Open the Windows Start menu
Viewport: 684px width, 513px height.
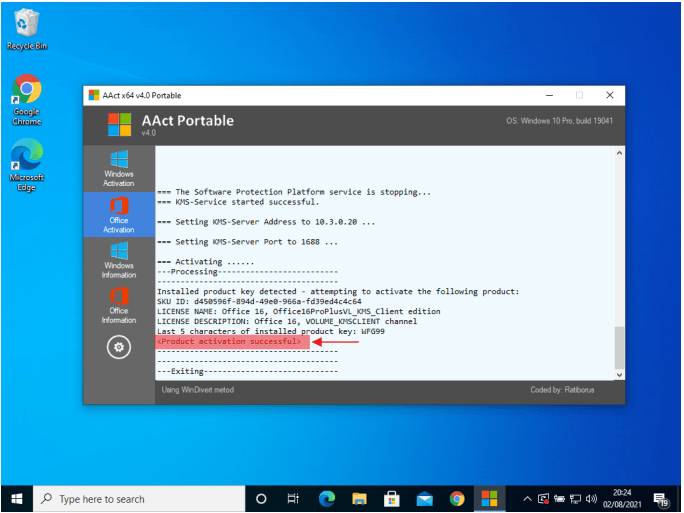pos(17,499)
